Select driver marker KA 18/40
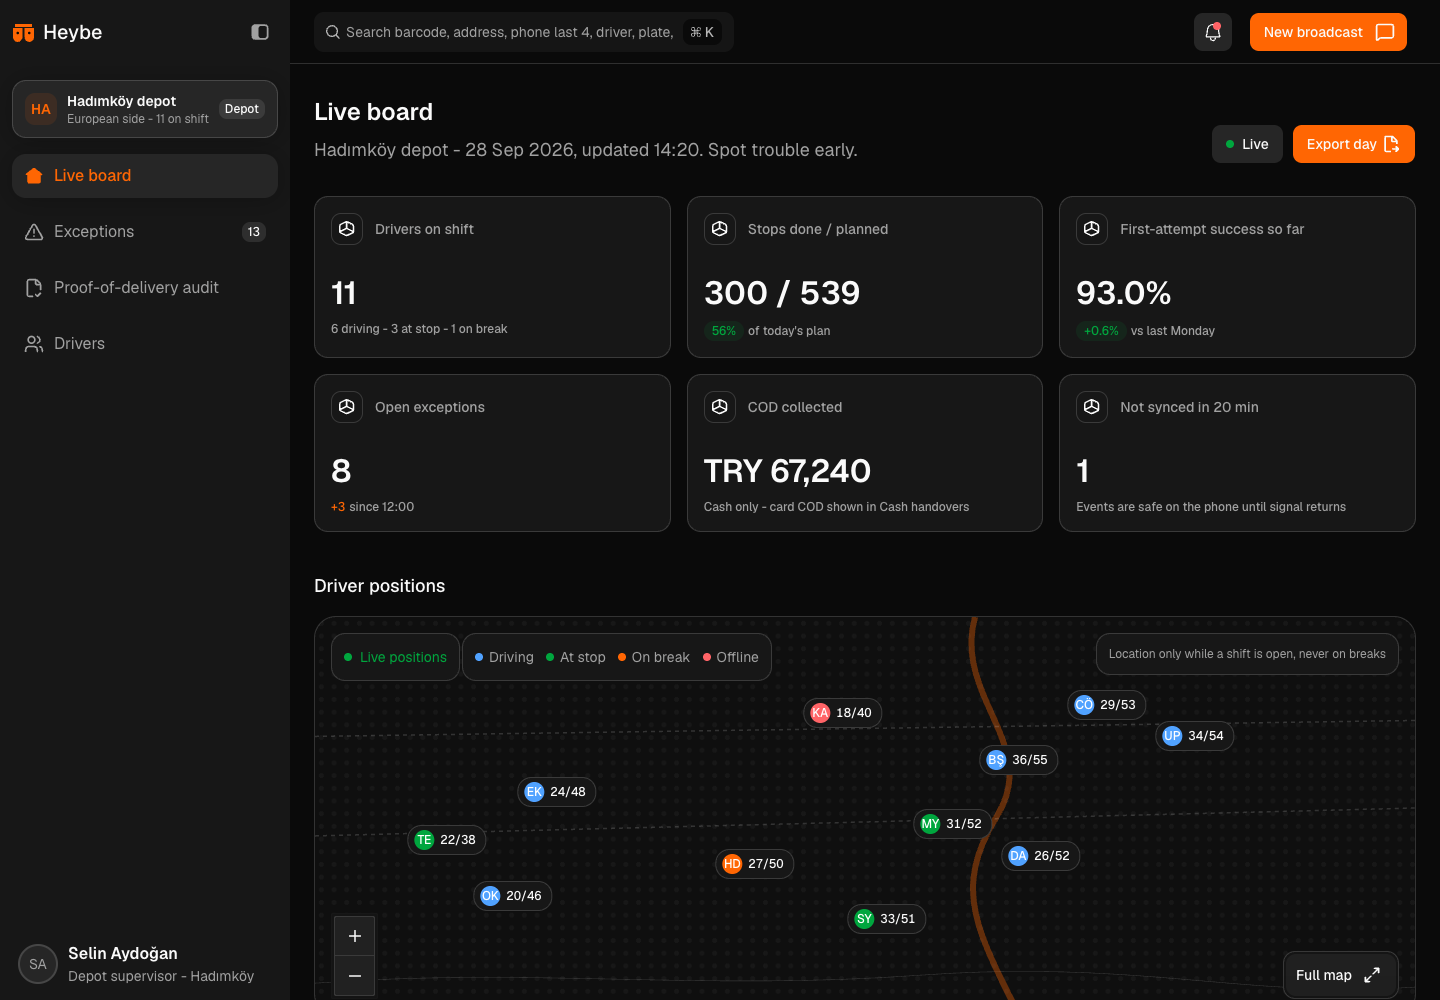 [x=842, y=713]
